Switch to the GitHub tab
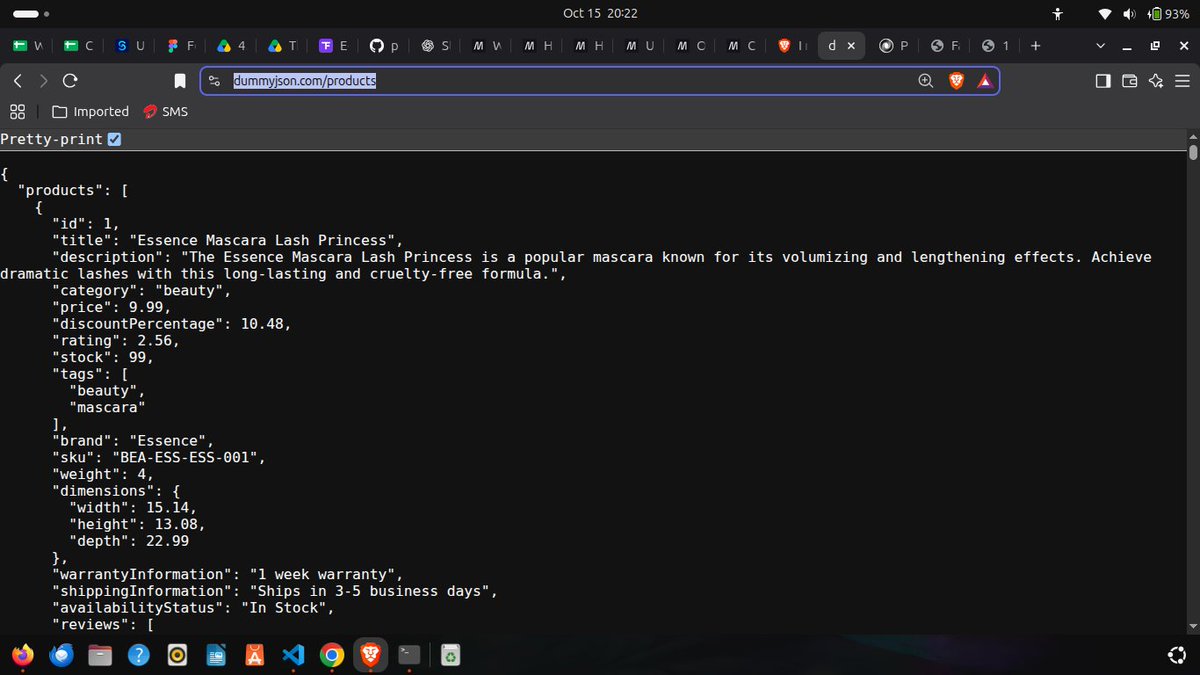 (385, 45)
